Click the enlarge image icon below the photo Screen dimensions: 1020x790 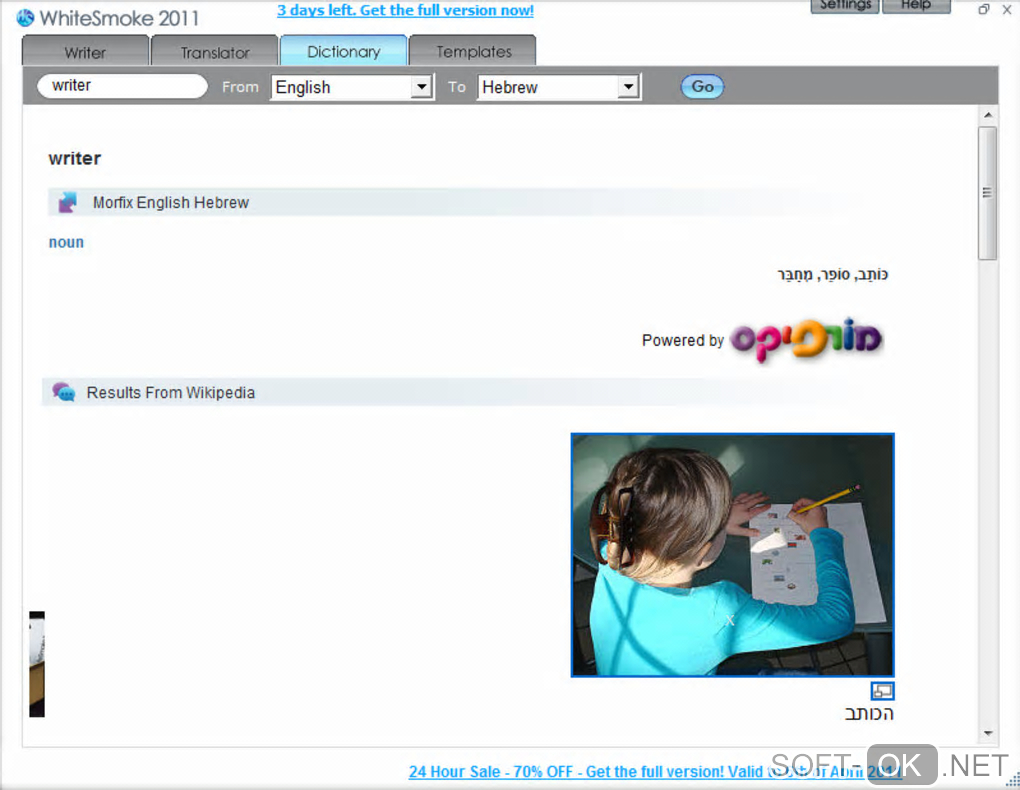[882, 690]
